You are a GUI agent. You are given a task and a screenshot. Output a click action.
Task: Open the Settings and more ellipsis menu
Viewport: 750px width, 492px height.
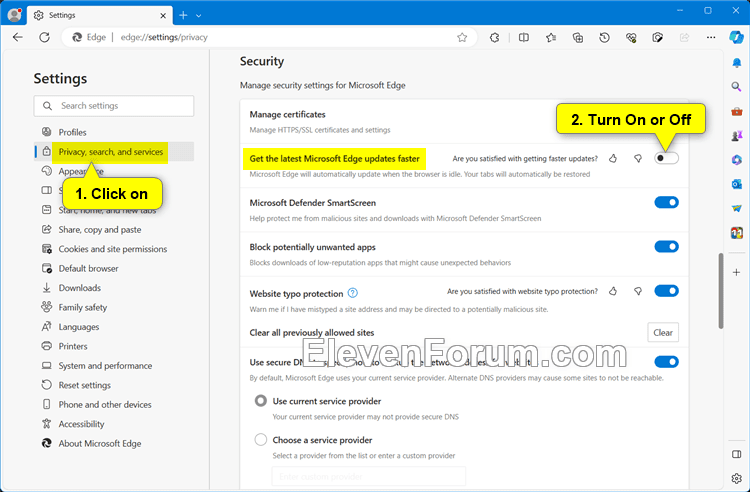point(711,37)
